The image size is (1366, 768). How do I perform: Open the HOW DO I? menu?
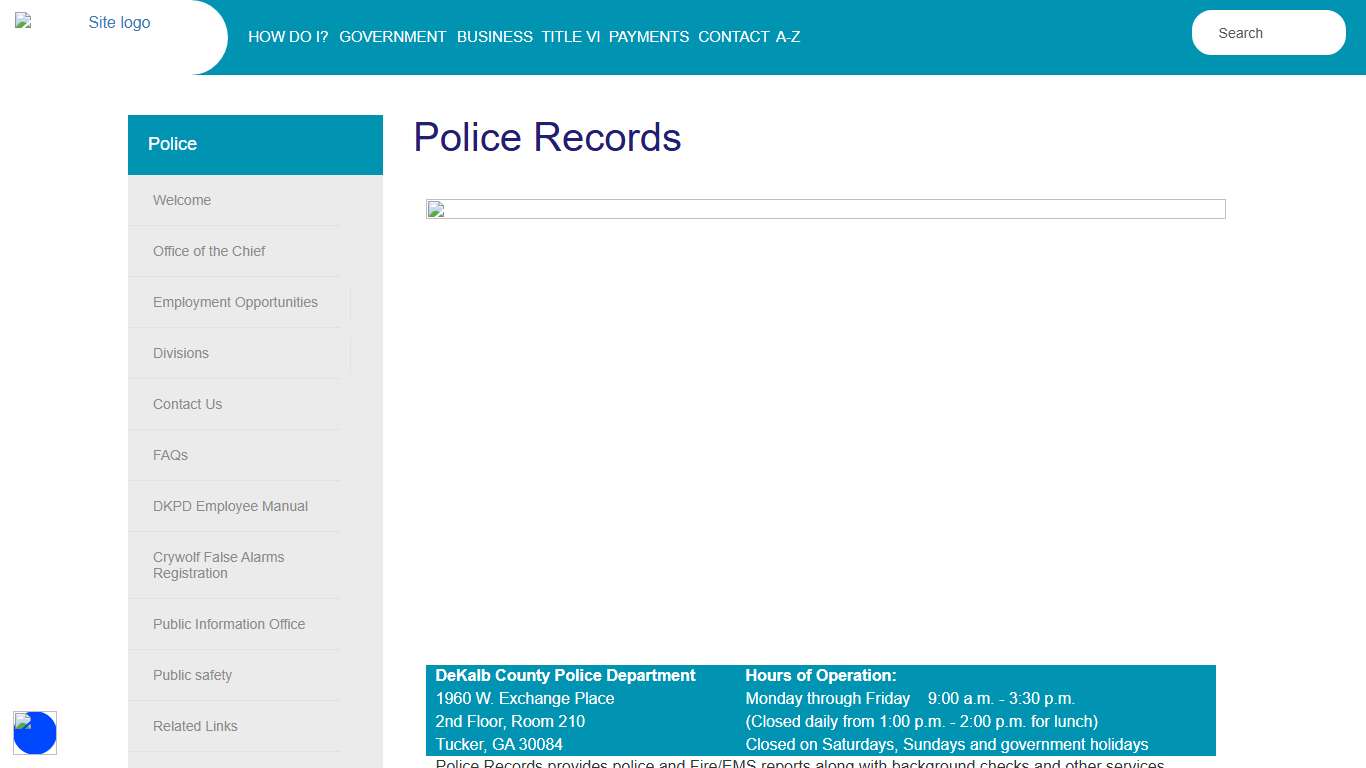288,37
